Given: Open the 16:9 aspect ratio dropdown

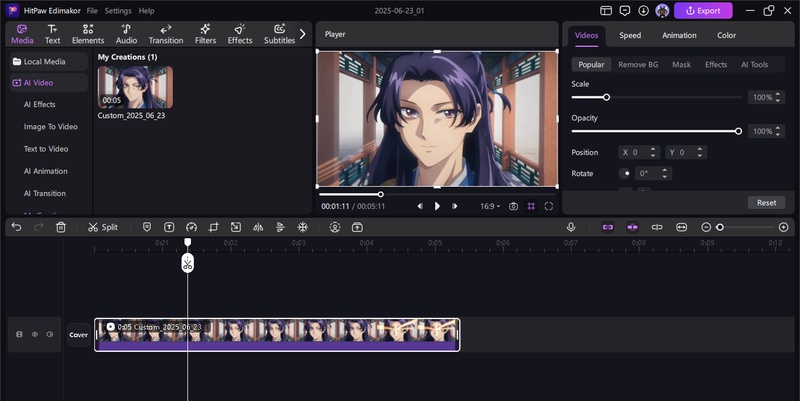Looking at the screenshot, I should pos(490,206).
